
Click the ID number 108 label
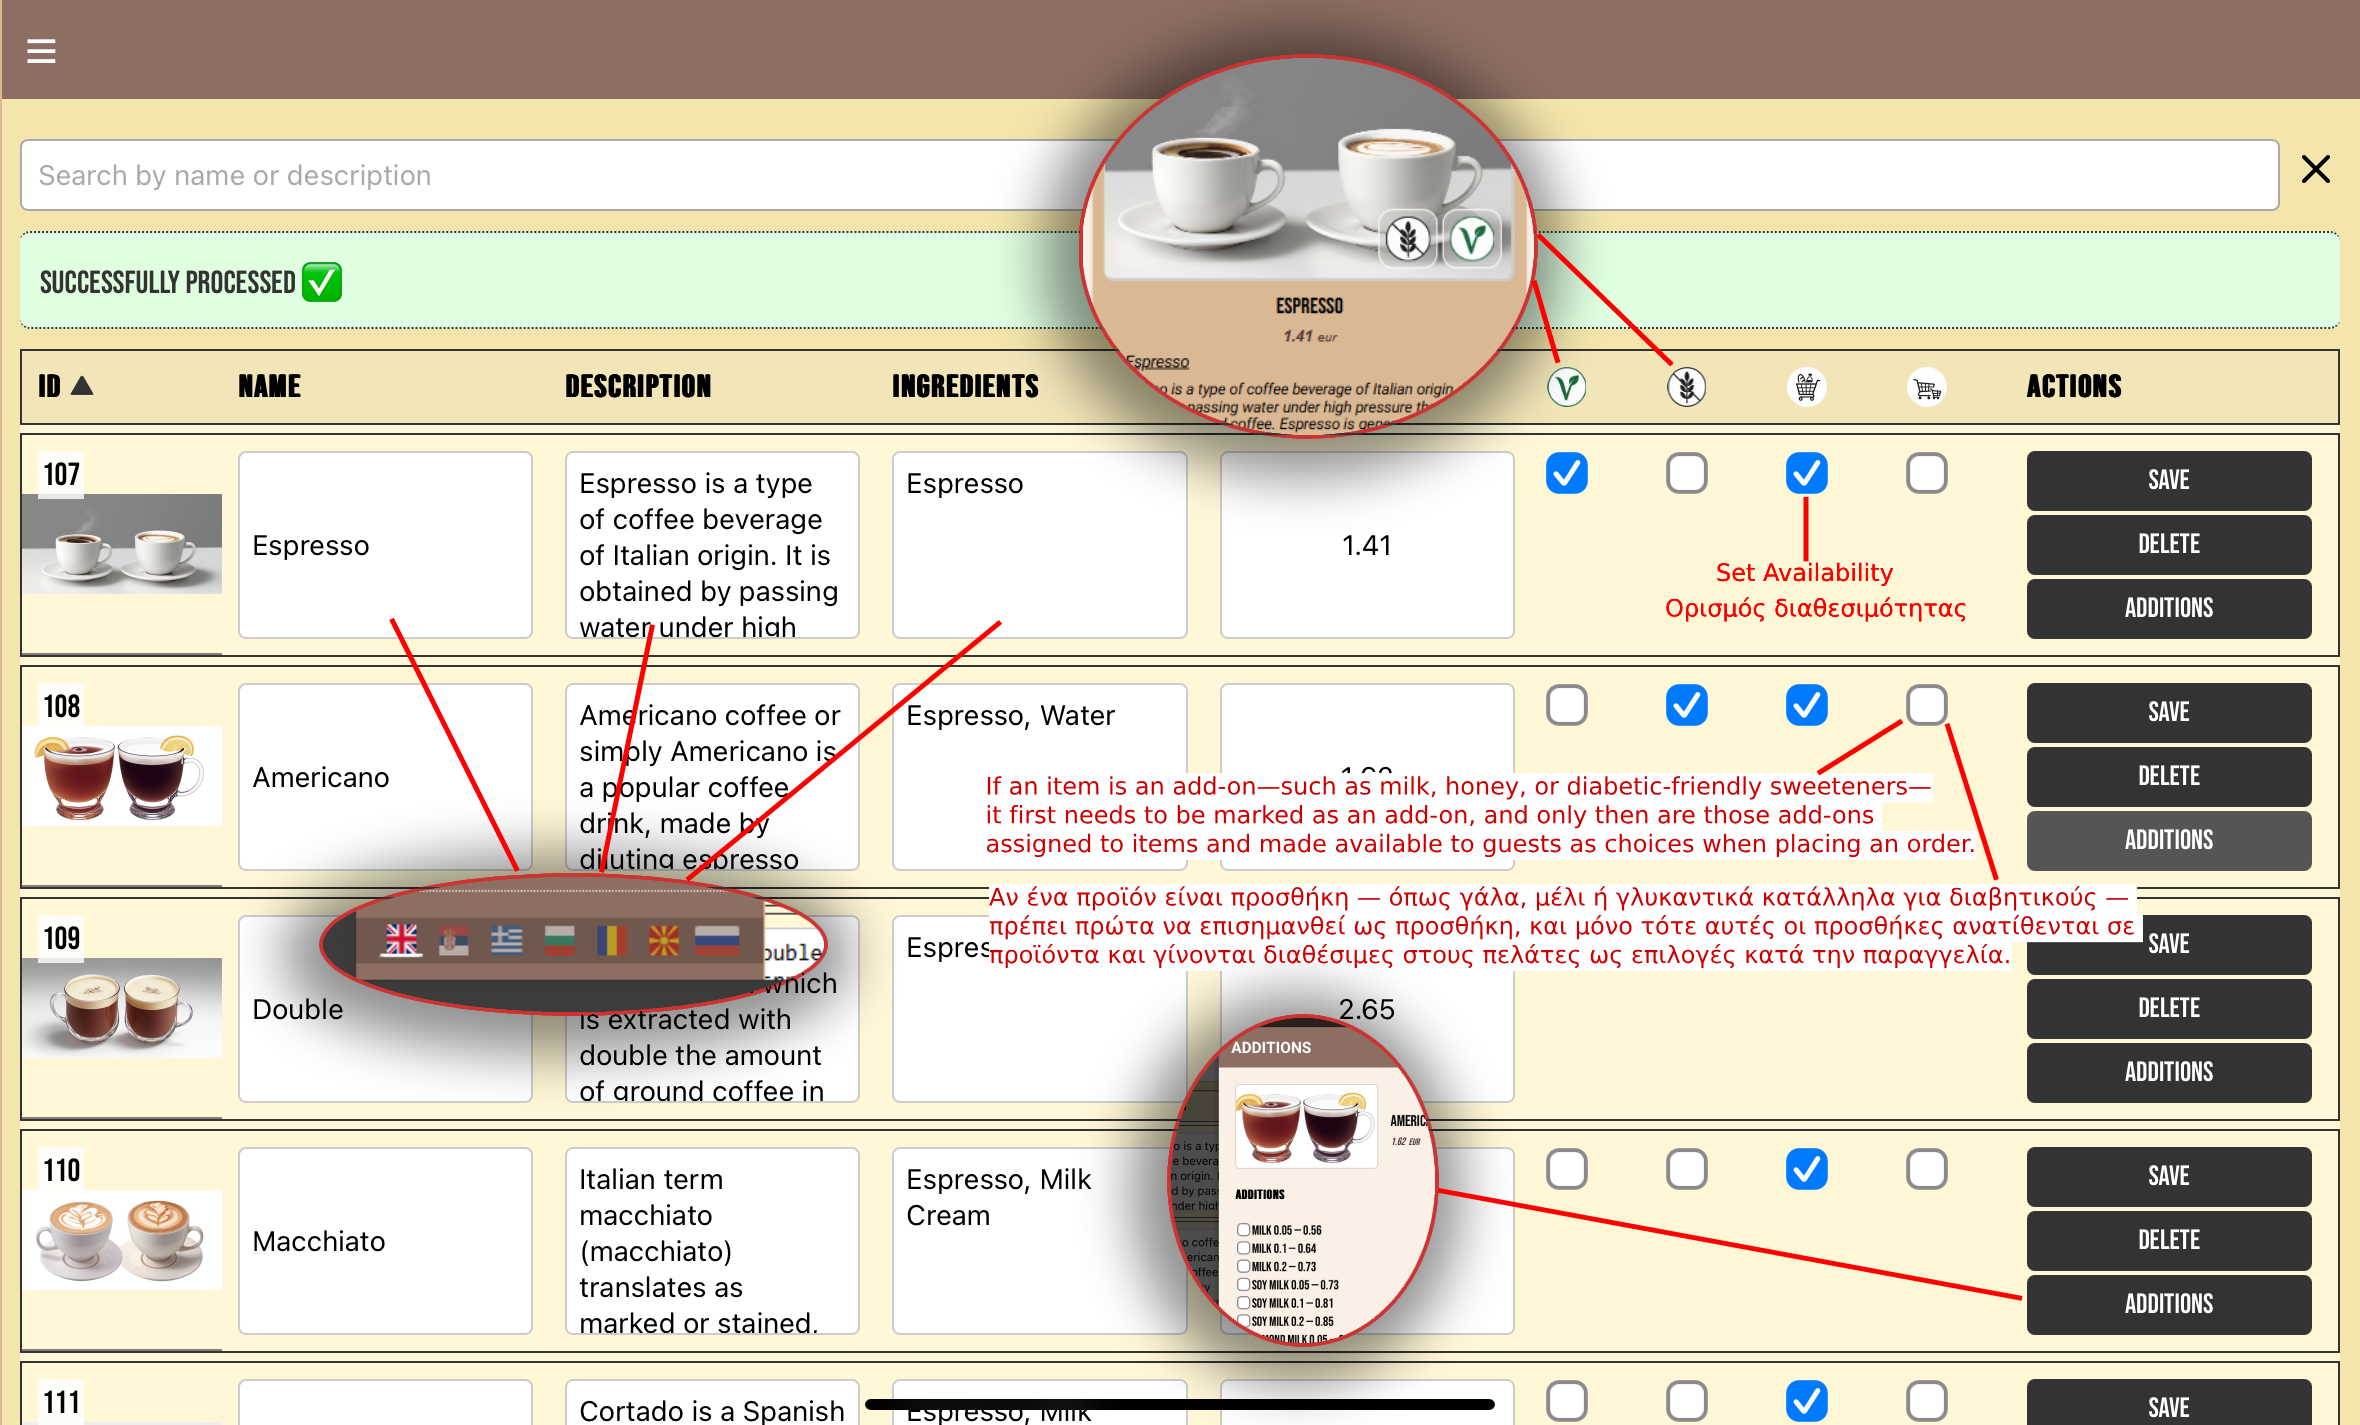pyautogui.click(x=61, y=706)
